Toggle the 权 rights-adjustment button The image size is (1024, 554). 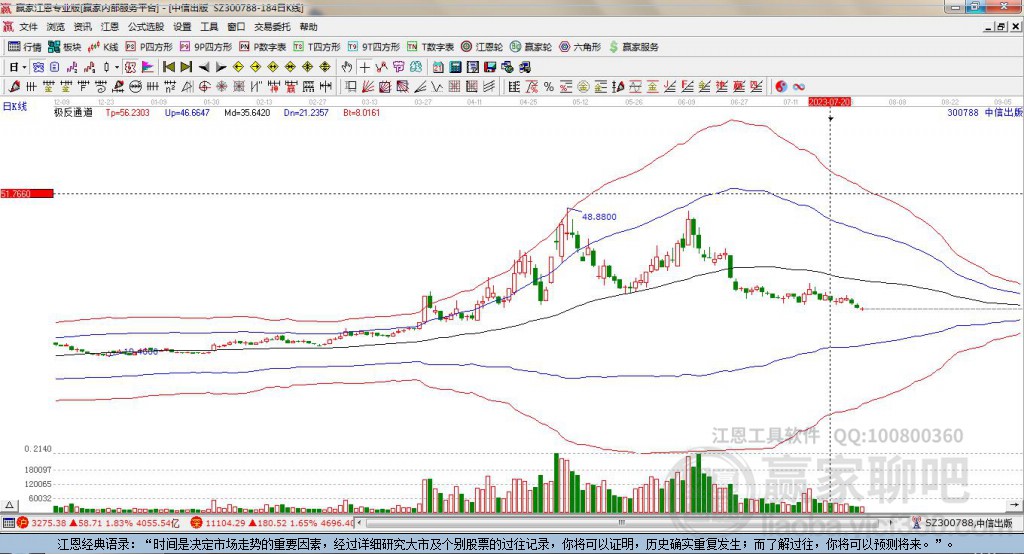coord(130,67)
